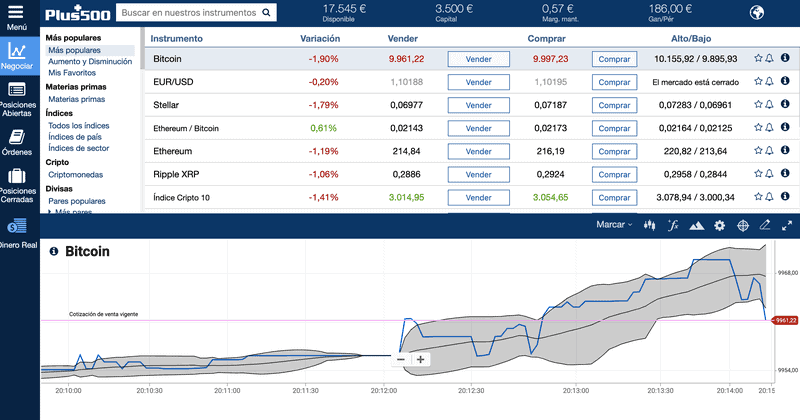Change chart type candlestick icon
Screen dimensions: 800x420
coord(649,225)
